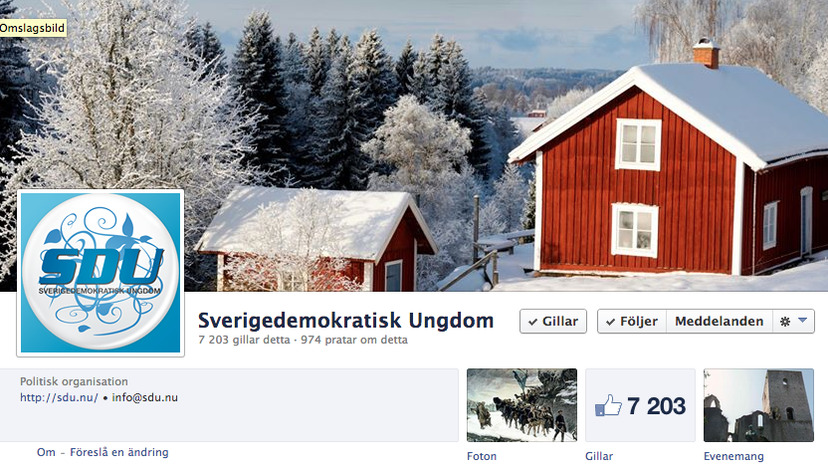The height and width of the screenshot is (468, 828).
Task: Click the info@sdu.nu email address
Action: [145, 397]
